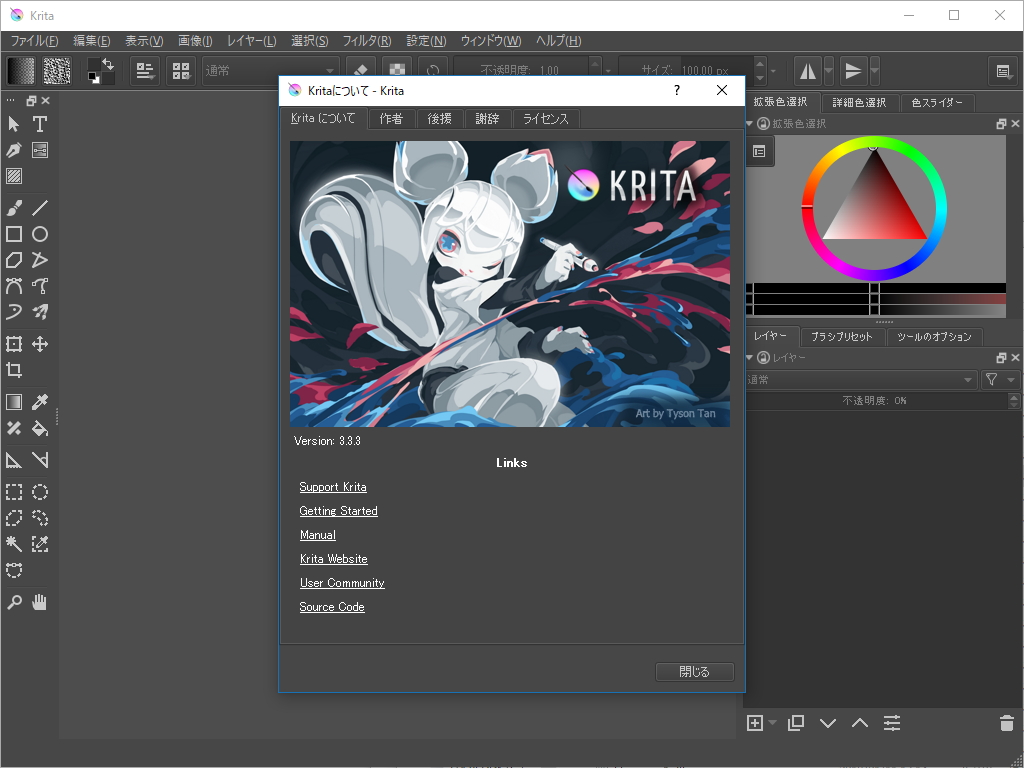The width and height of the screenshot is (1024, 768).
Task: Click the Getting Started link
Action: pyautogui.click(x=338, y=510)
